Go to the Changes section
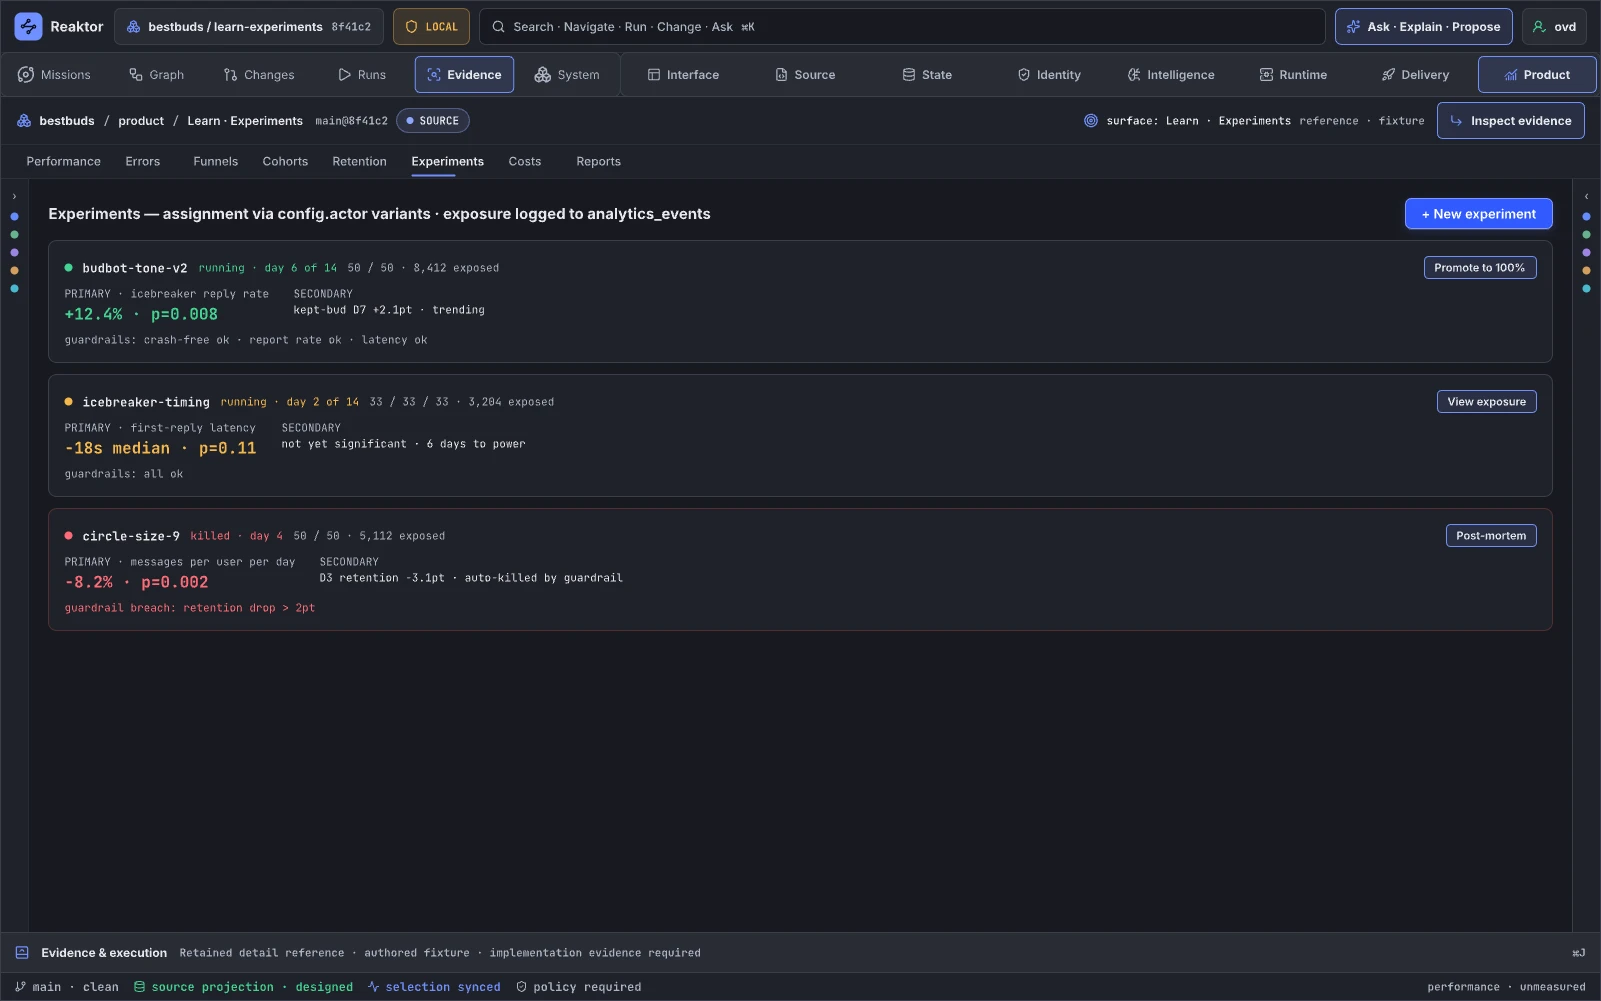This screenshot has width=1601, height=1001. (x=259, y=75)
